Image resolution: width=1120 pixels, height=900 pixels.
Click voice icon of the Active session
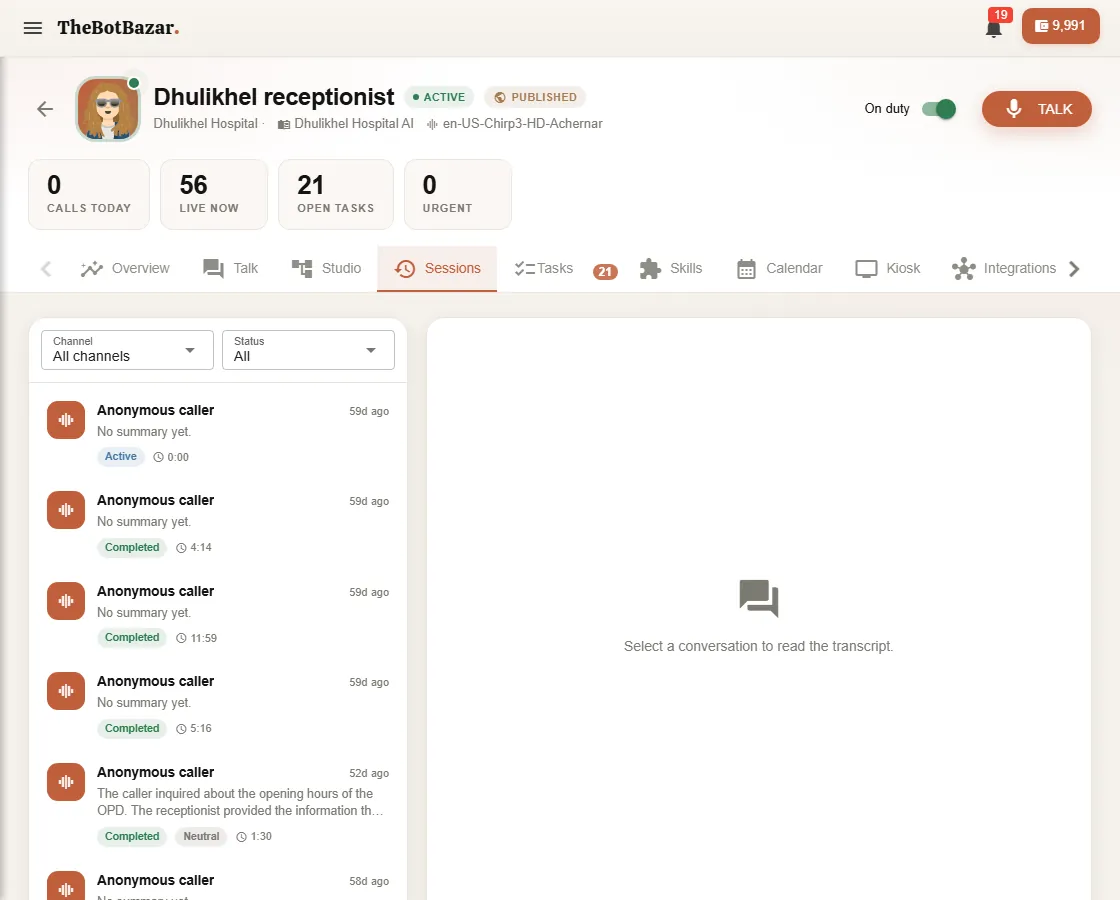pyautogui.click(x=66, y=420)
